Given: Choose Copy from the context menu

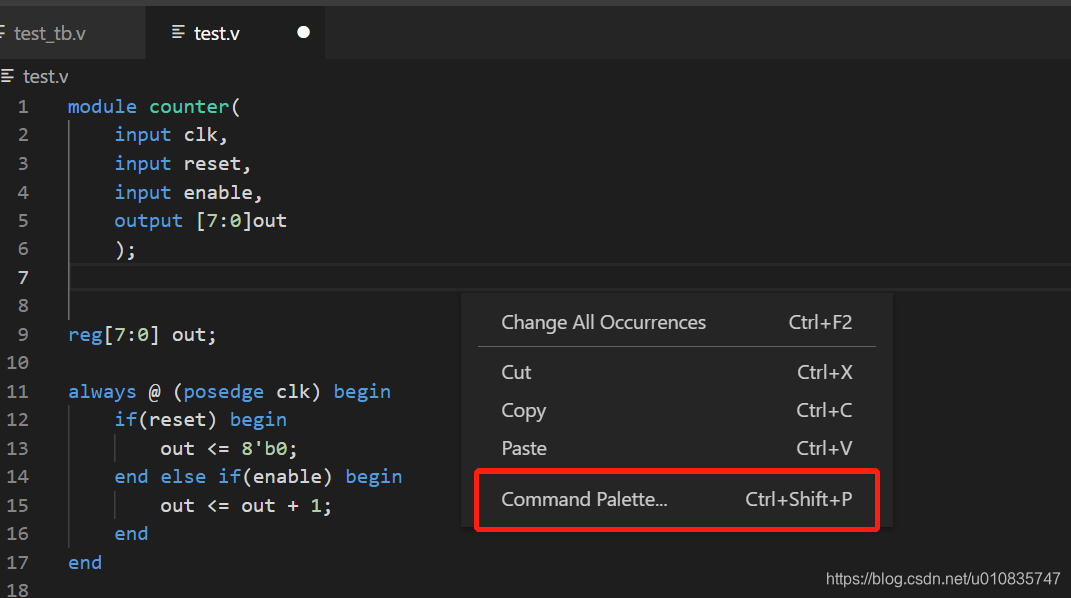Looking at the screenshot, I should pos(523,410).
